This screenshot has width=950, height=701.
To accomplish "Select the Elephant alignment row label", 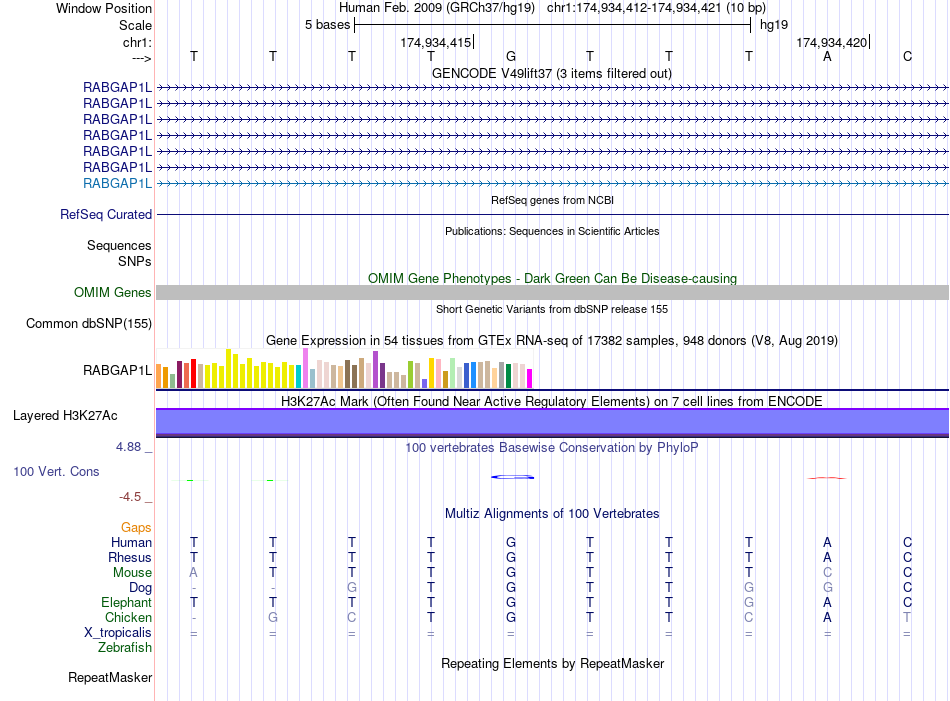I will click(x=126, y=602).
